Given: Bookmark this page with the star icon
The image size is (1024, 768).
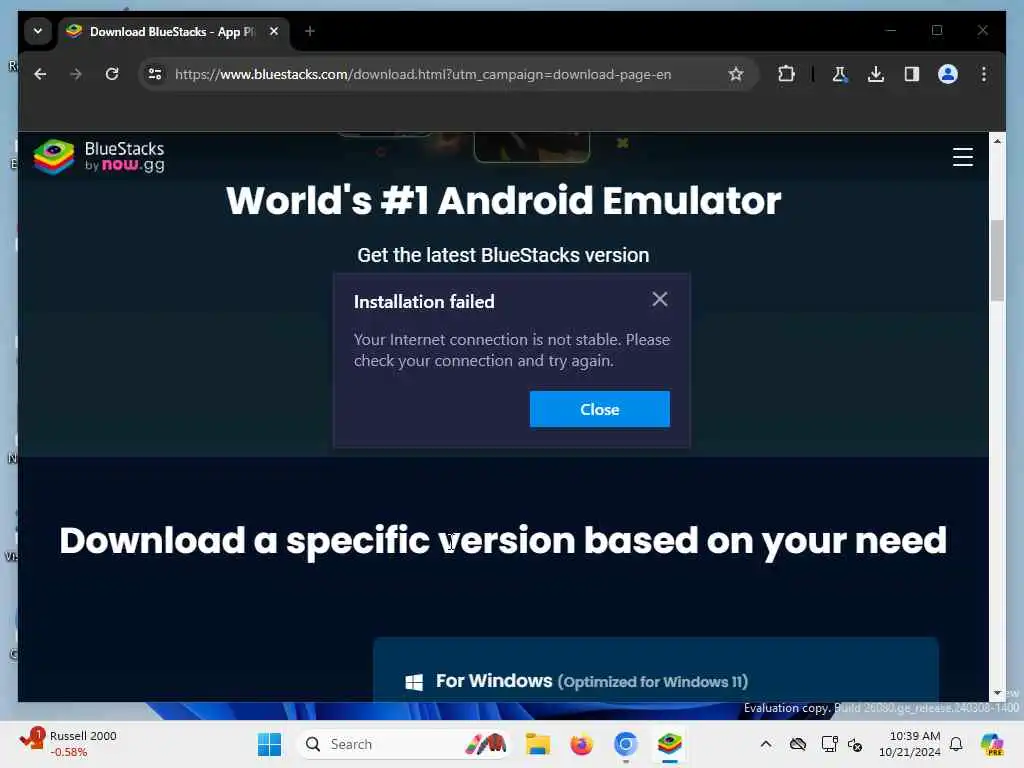Looking at the screenshot, I should (736, 74).
